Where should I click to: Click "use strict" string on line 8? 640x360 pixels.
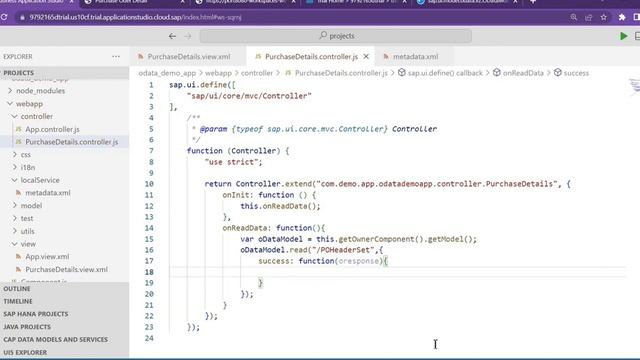click(231, 162)
